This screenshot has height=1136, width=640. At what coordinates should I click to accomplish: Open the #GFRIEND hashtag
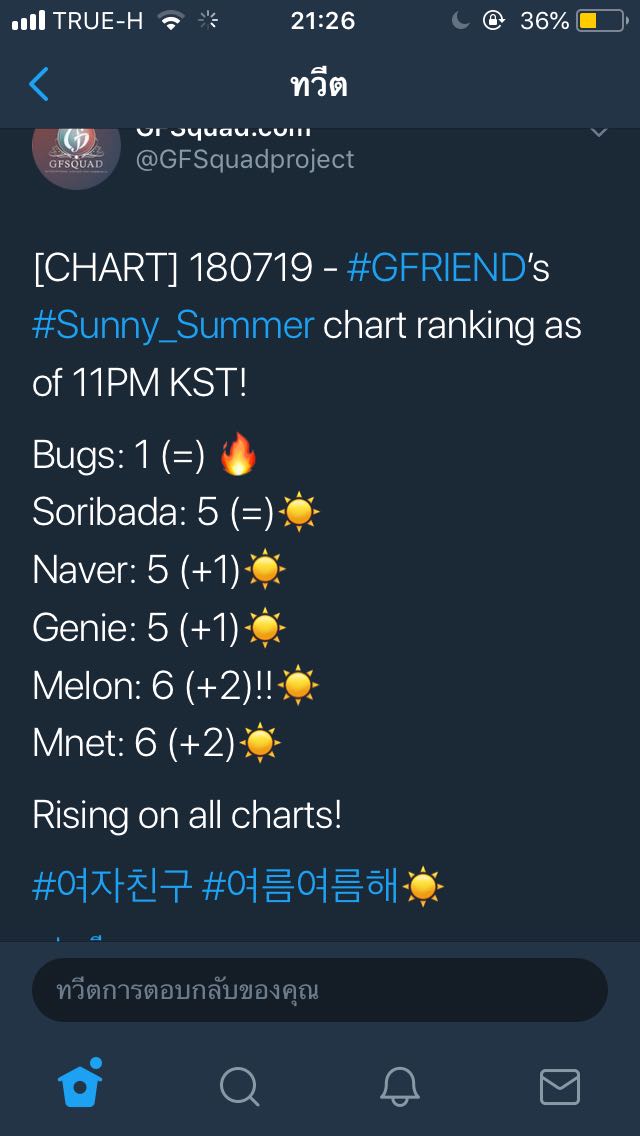tap(436, 268)
